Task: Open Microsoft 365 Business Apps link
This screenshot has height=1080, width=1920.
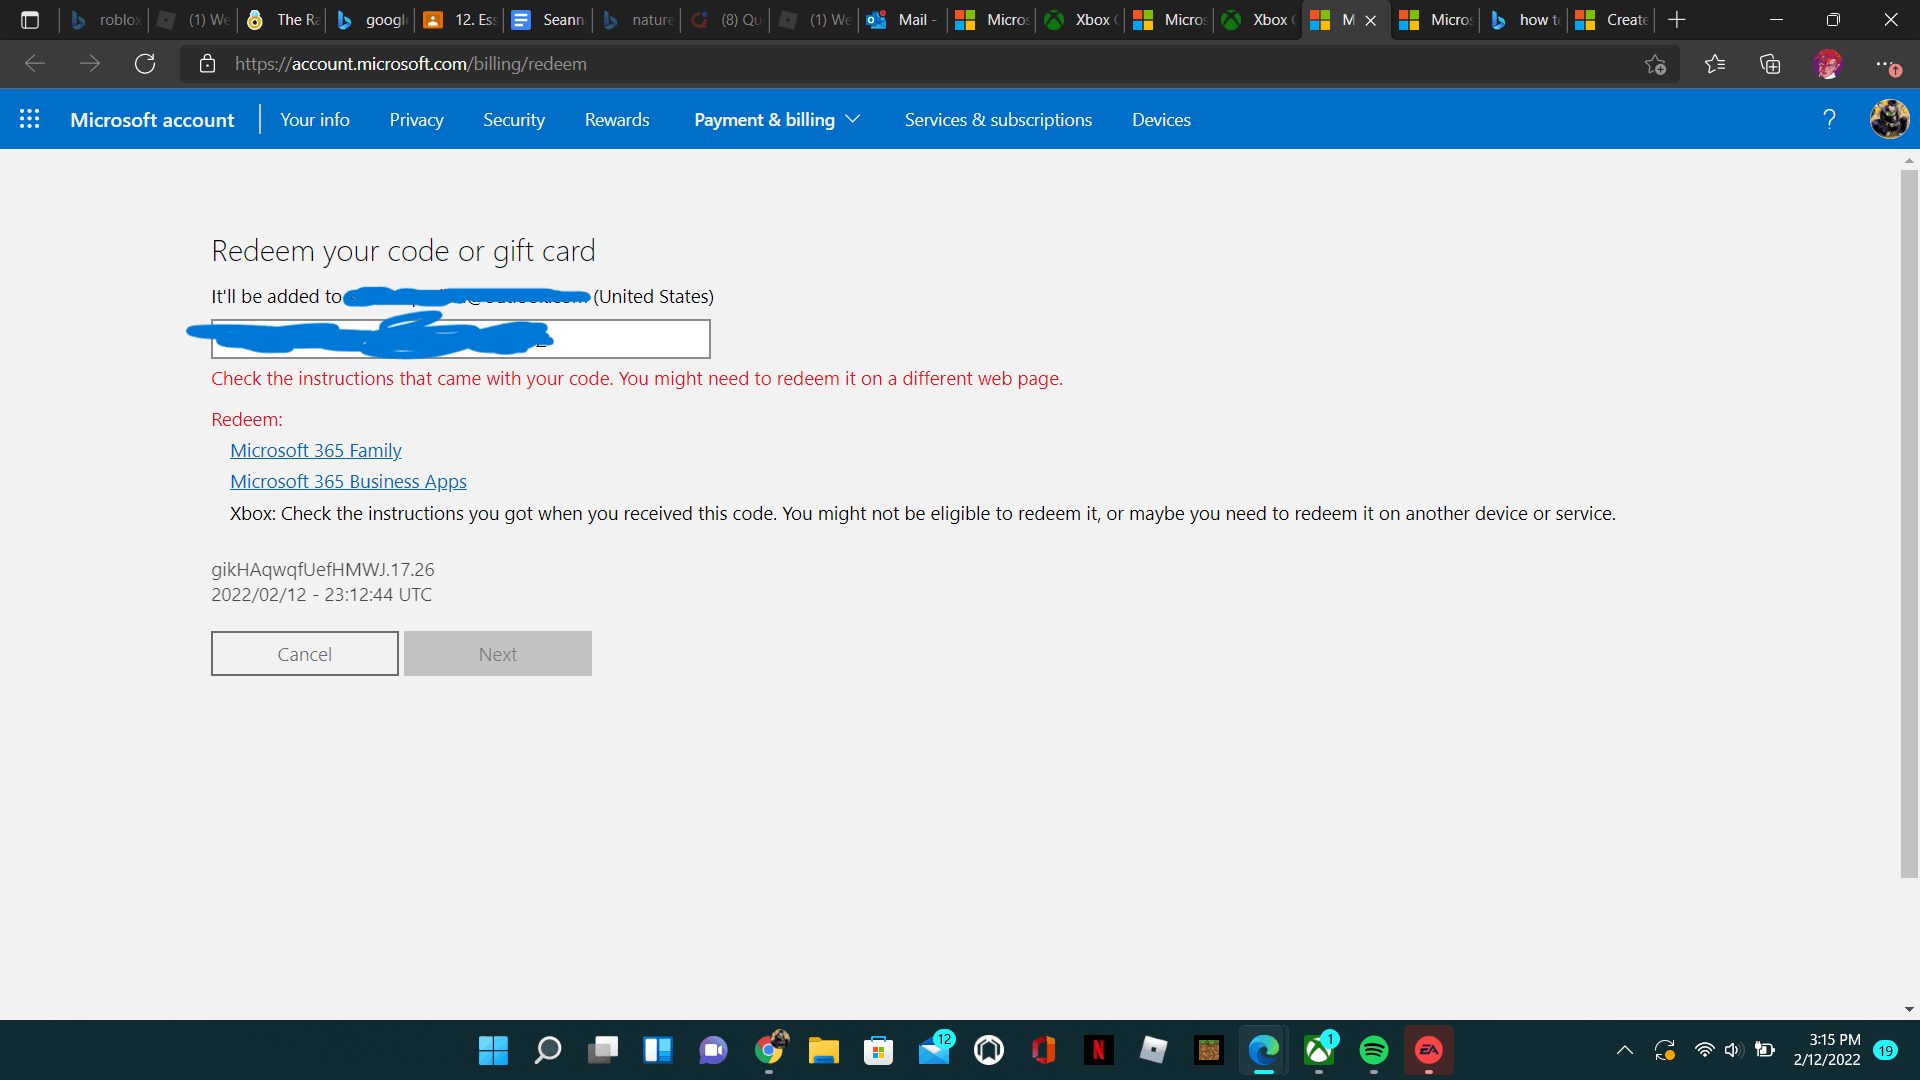Action: (x=348, y=481)
